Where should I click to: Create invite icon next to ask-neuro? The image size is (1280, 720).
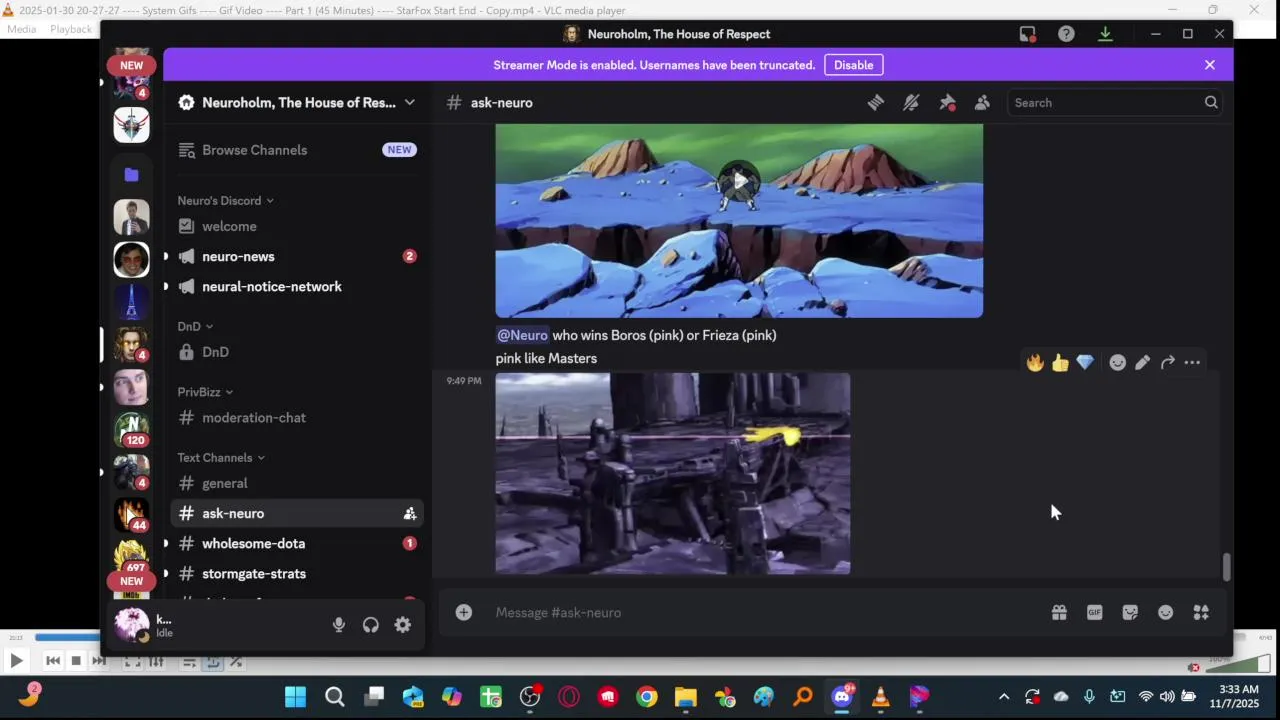tap(409, 513)
